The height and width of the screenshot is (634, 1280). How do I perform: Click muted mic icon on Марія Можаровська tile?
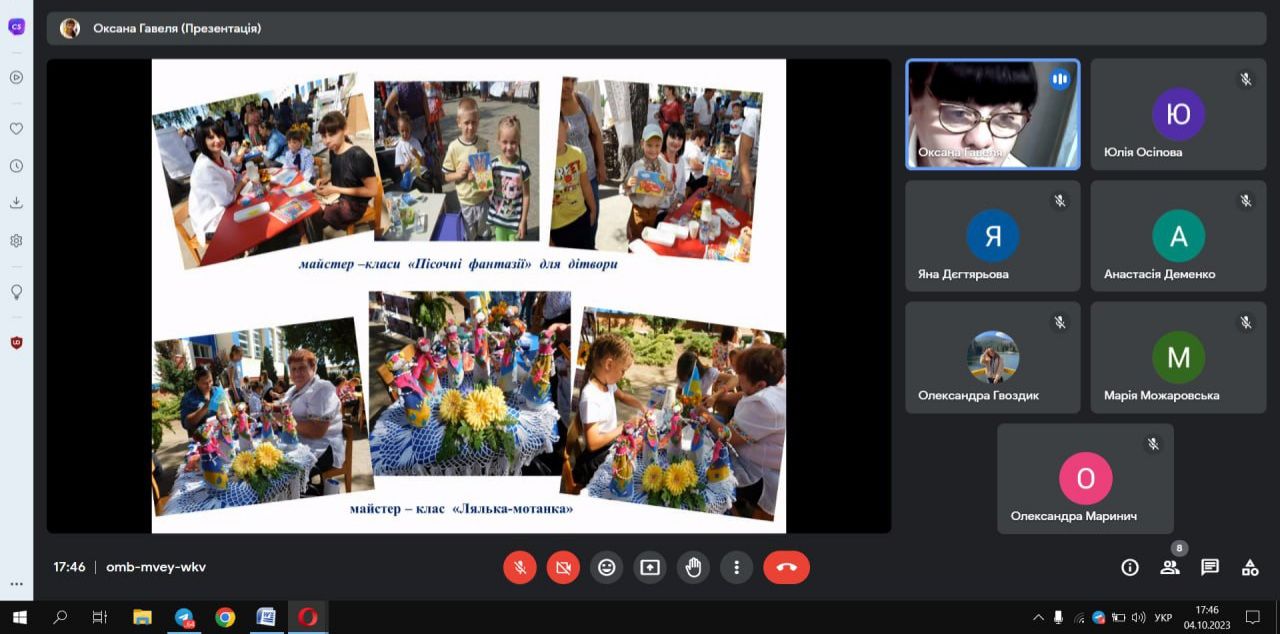[1245, 322]
